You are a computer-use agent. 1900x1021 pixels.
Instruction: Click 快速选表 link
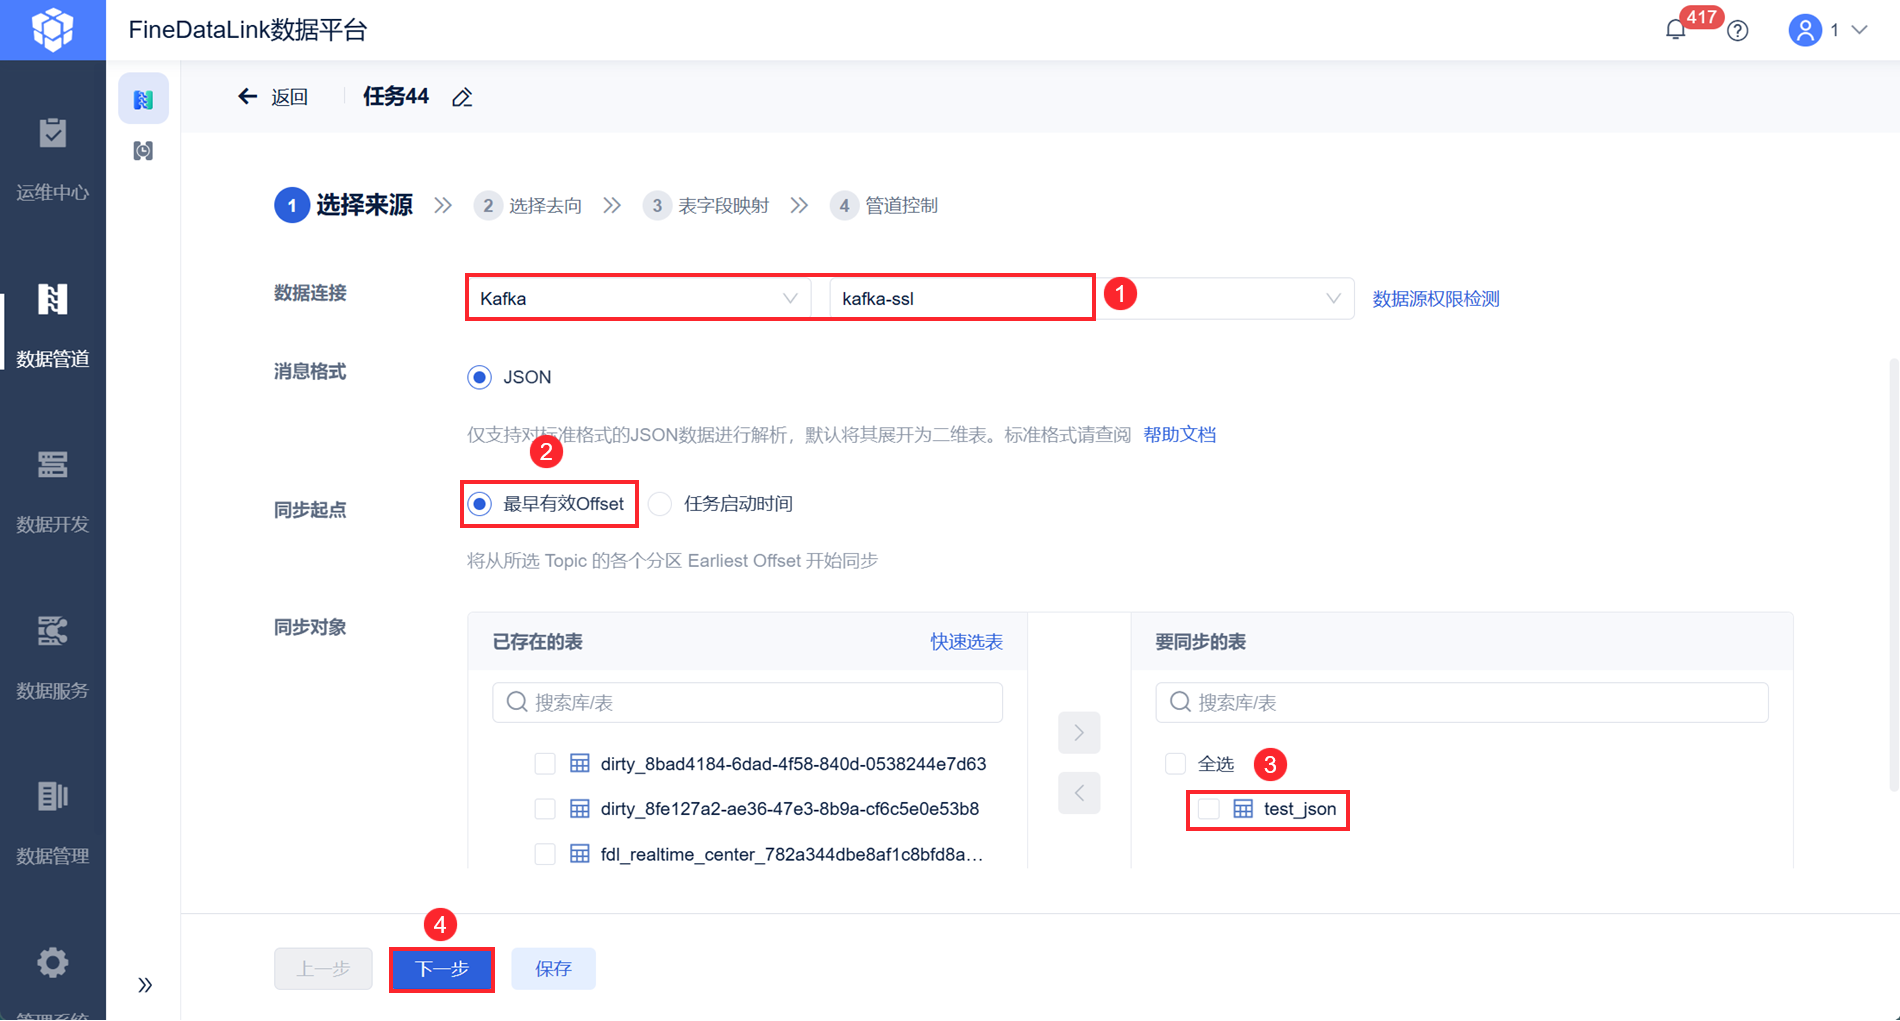tap(966, 642)
